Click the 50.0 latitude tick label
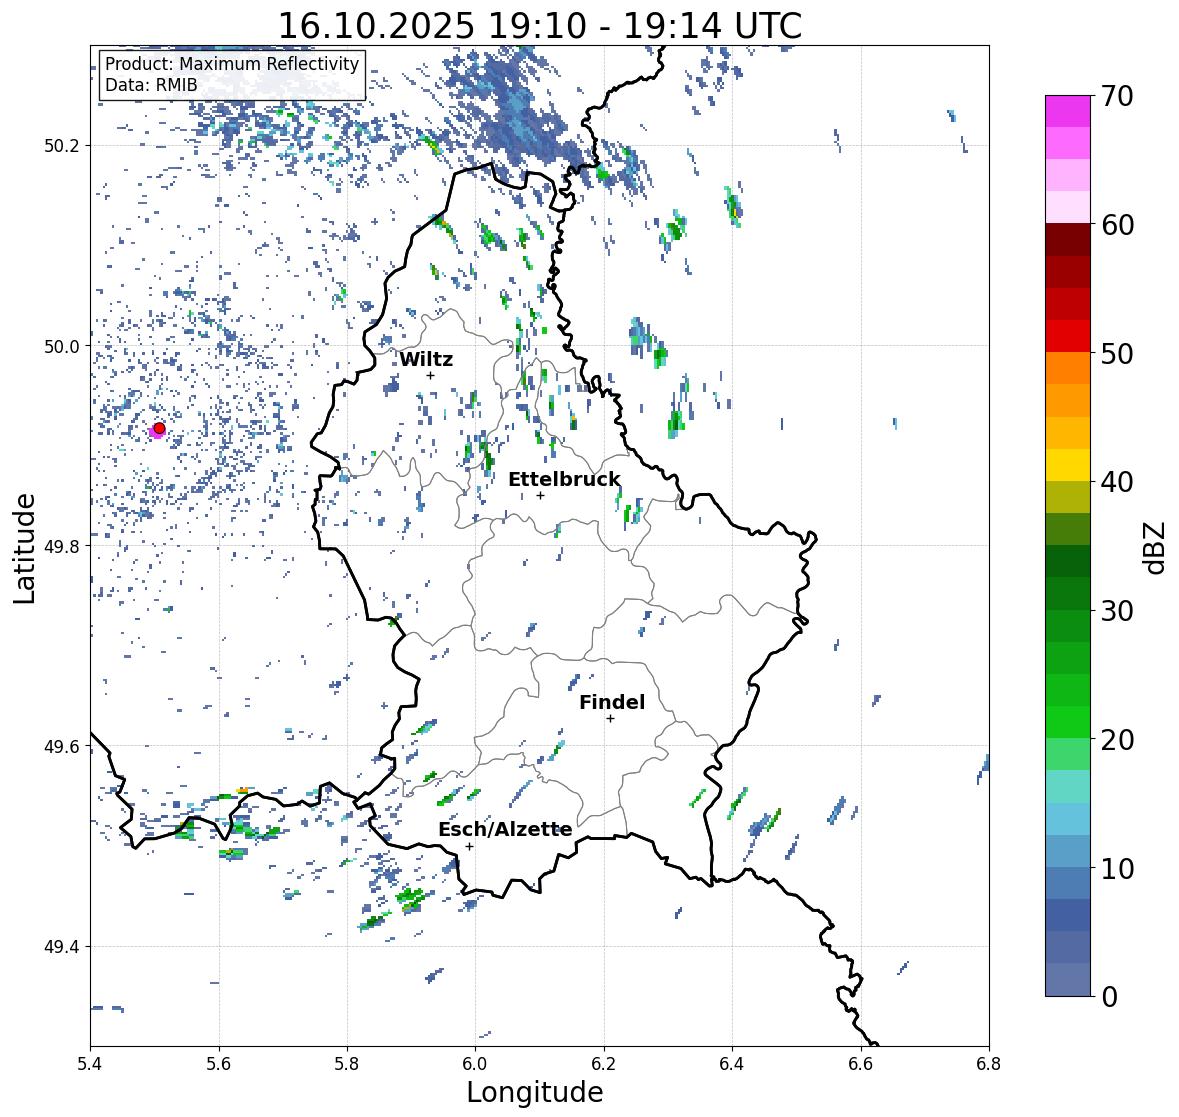This screenshot has height=1117, width=1179. (x=61, y=346)
